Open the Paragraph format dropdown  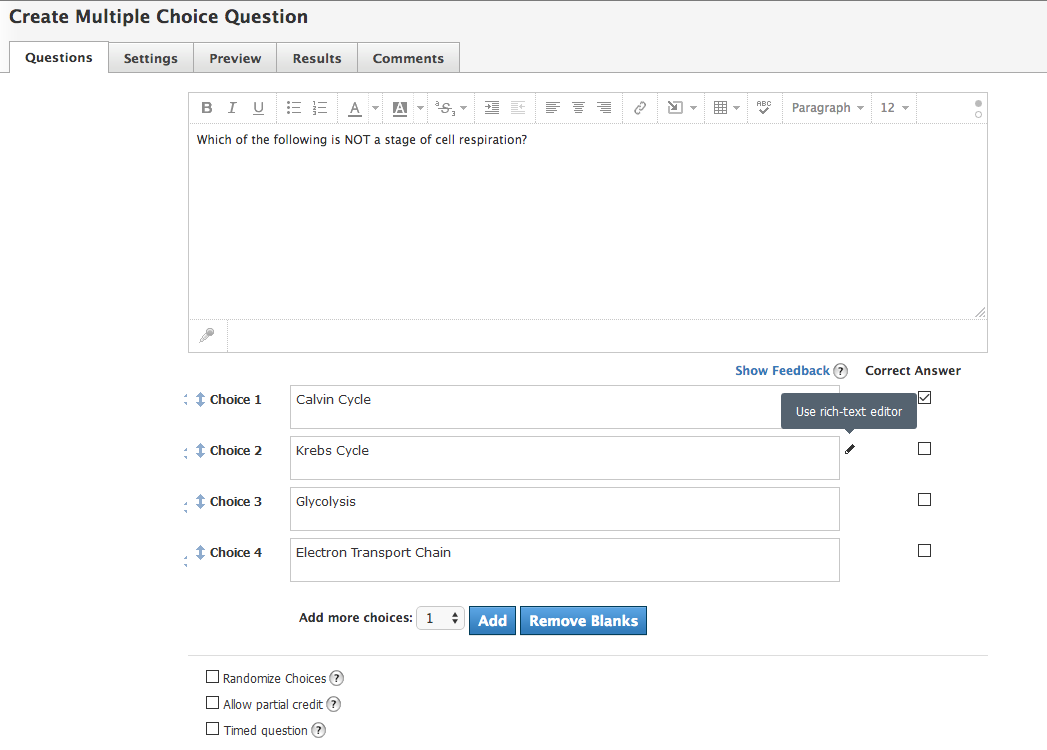(827, 108)
